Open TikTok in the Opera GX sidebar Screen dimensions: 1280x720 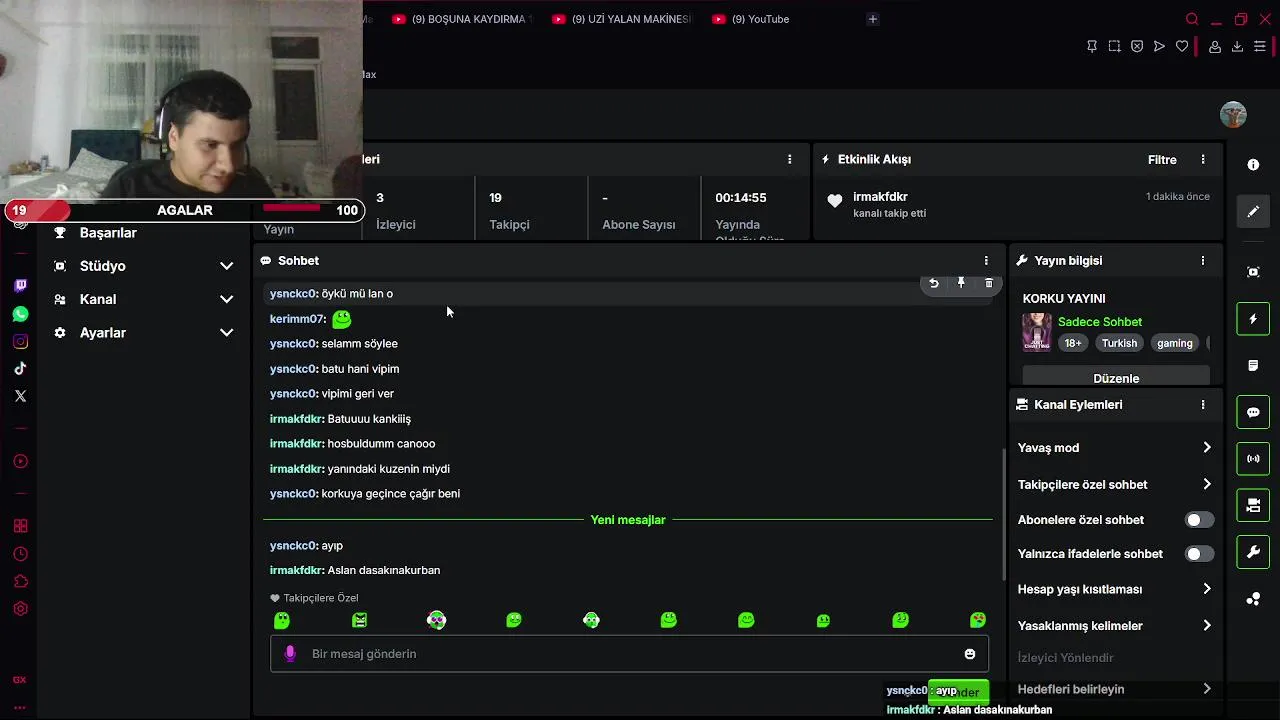click(20, 369)
